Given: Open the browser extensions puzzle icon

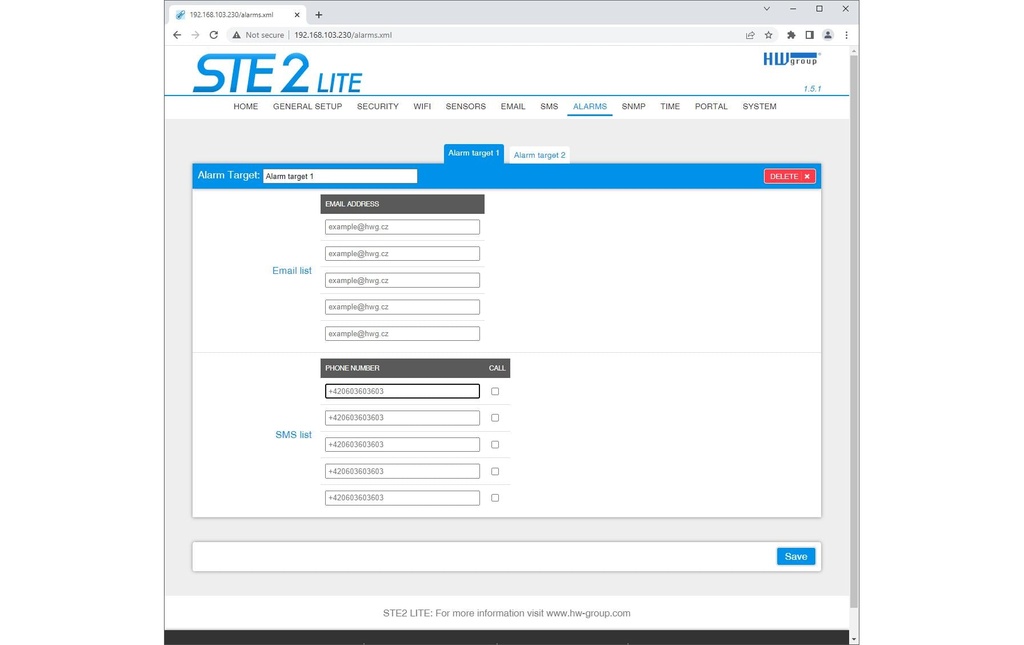Looking at the screenshot, I should 791,35.
